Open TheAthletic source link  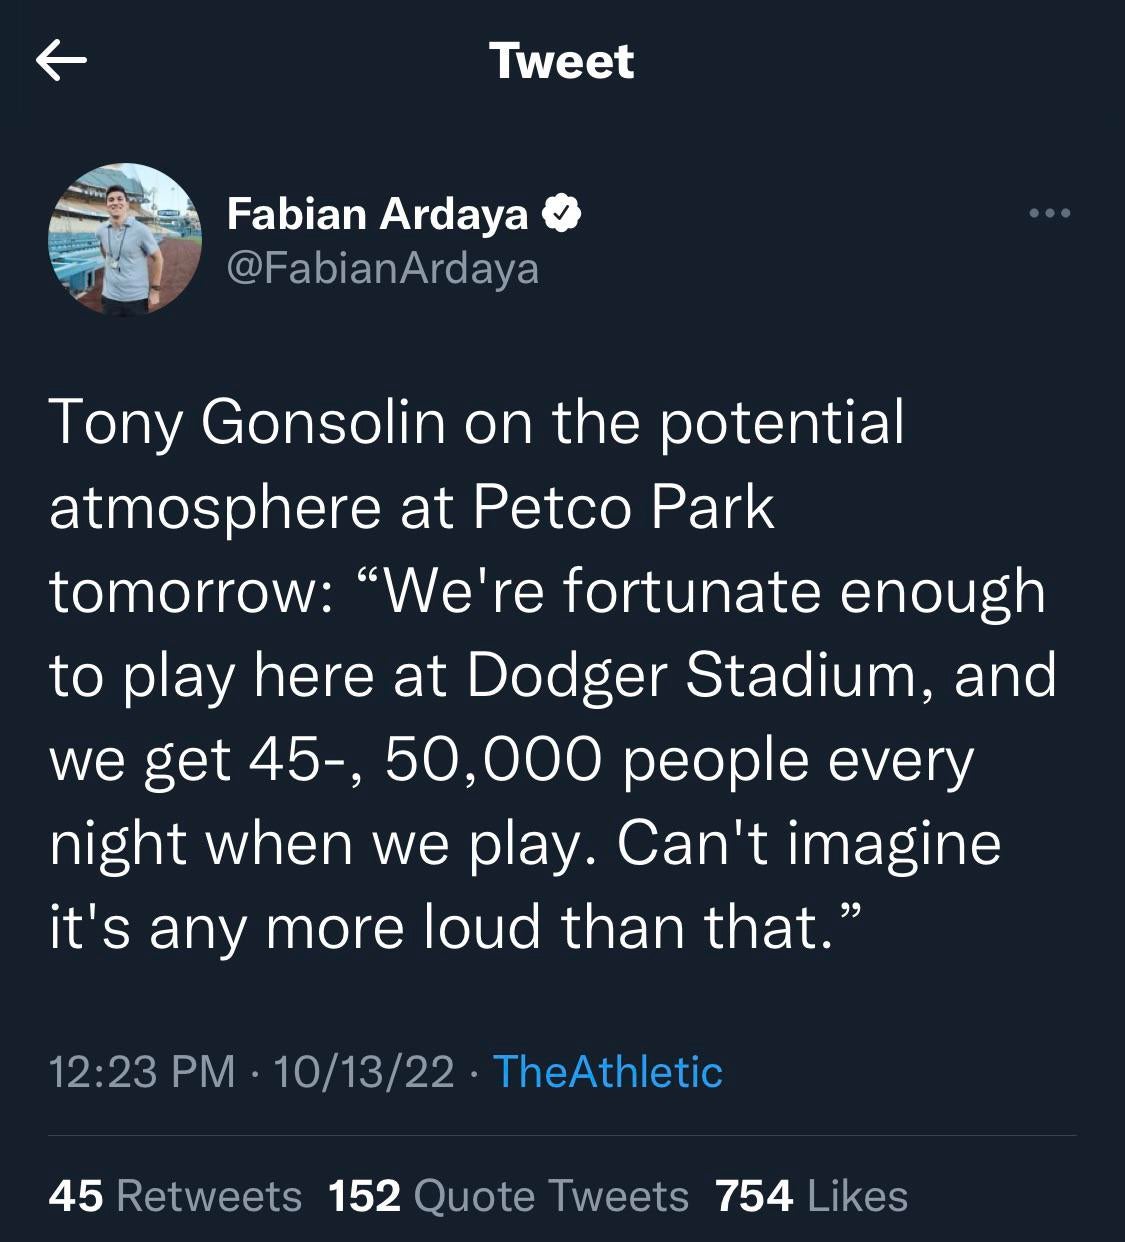click(x=607, y=1072)
